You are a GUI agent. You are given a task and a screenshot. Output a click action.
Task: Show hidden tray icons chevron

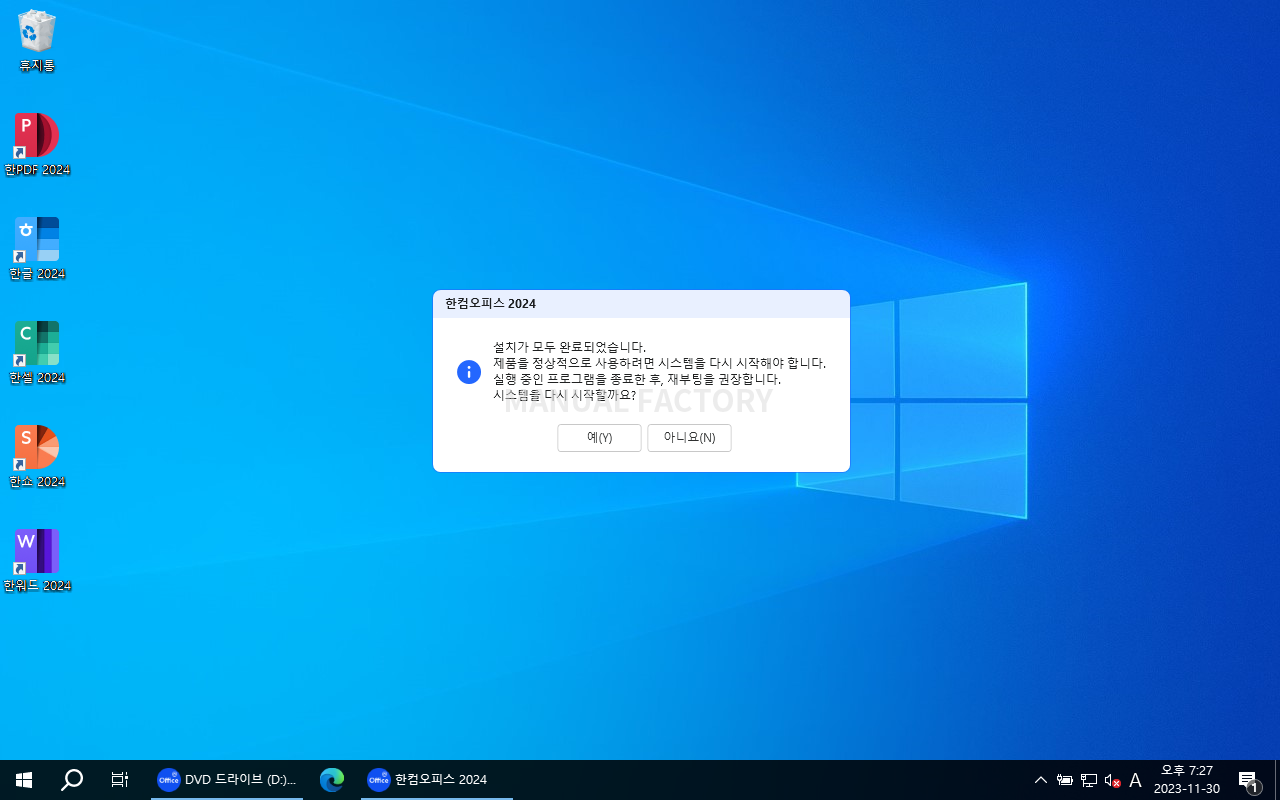1041,780
